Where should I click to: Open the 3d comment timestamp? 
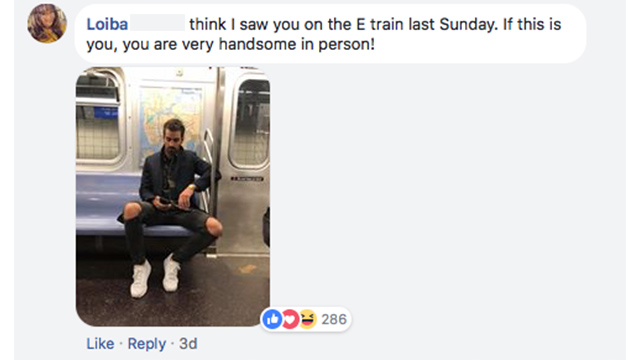pos(188,344)
